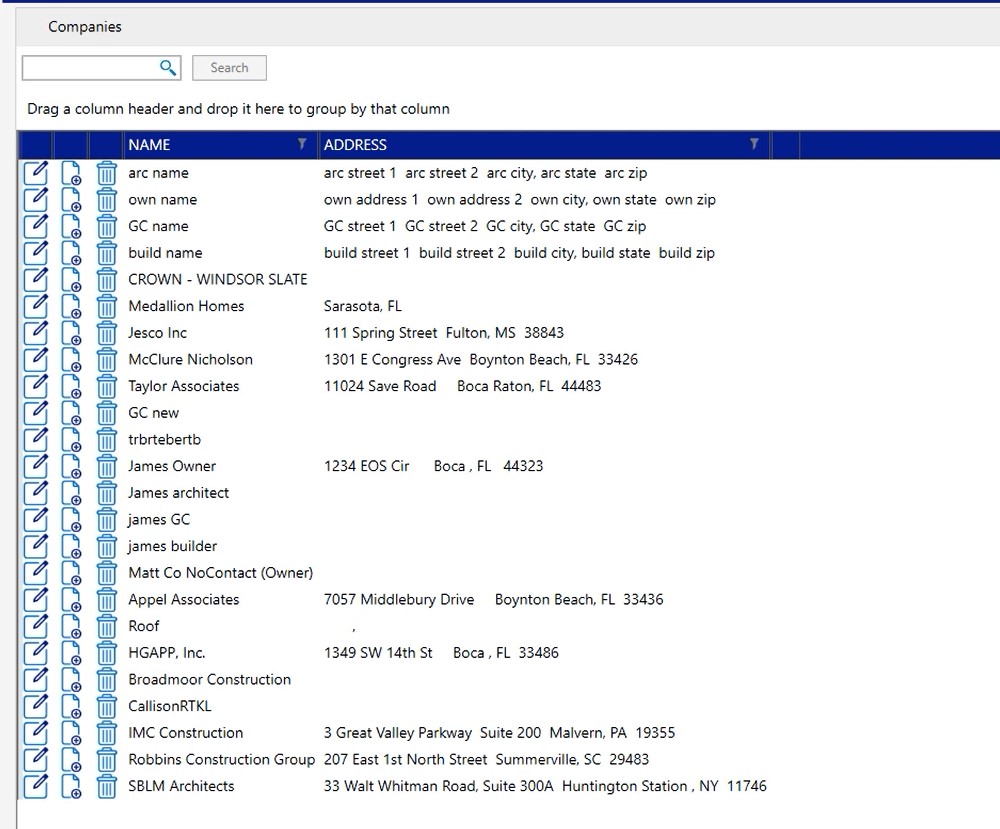Click add-document icon for IMC Construction
Screen dimensions: 1000x829
[71, 734]
